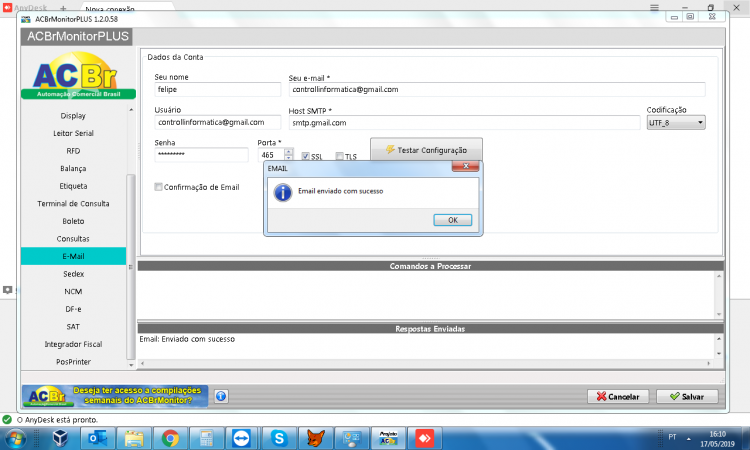Open the fox icon app in the taskbar

(x=315, y=438)
